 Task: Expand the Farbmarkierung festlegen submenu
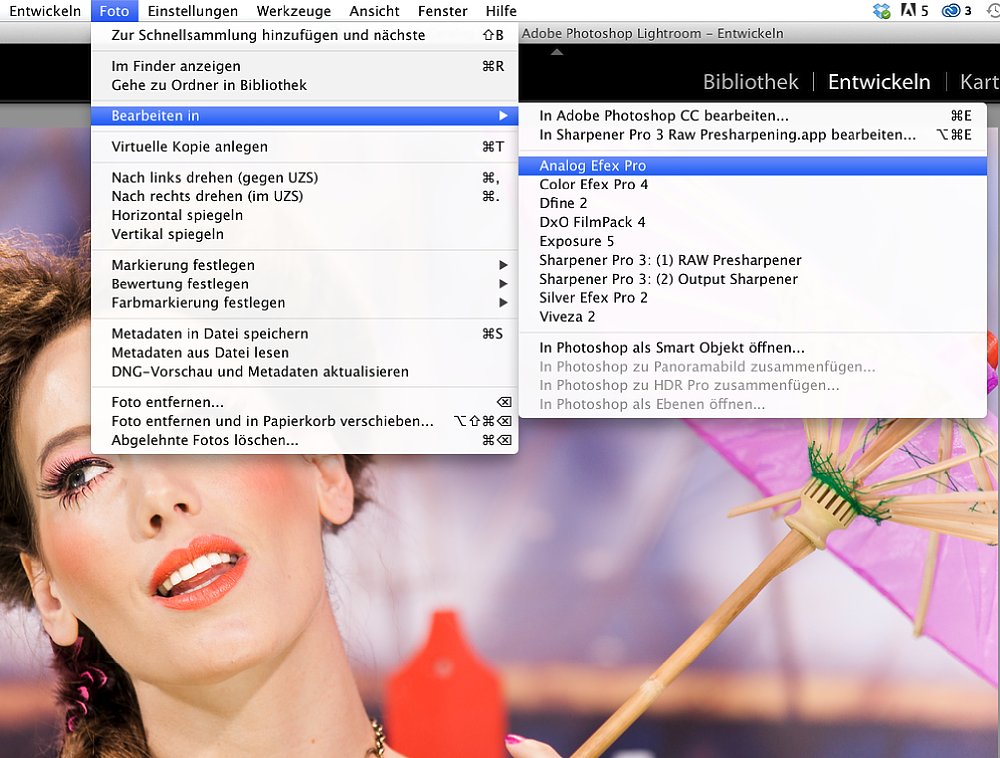coord(305,303)
